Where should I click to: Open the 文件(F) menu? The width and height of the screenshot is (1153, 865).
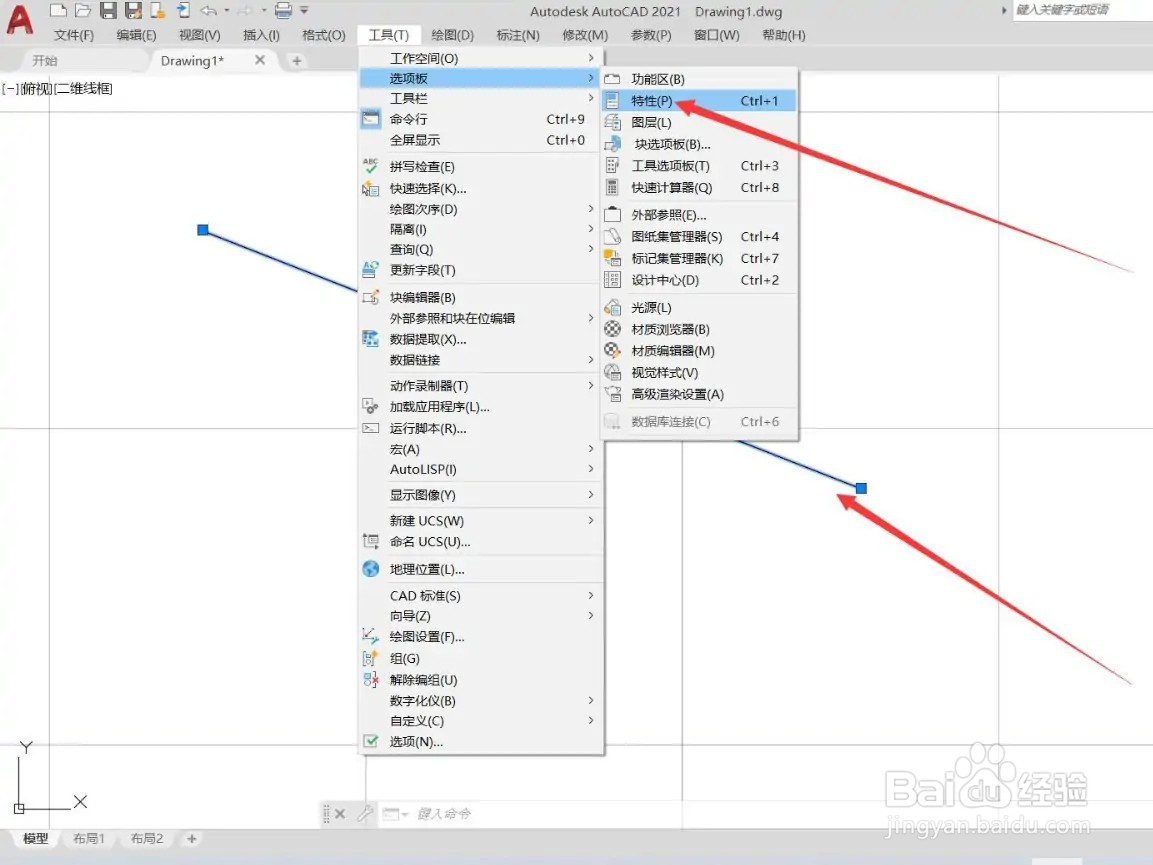[74, 35]
